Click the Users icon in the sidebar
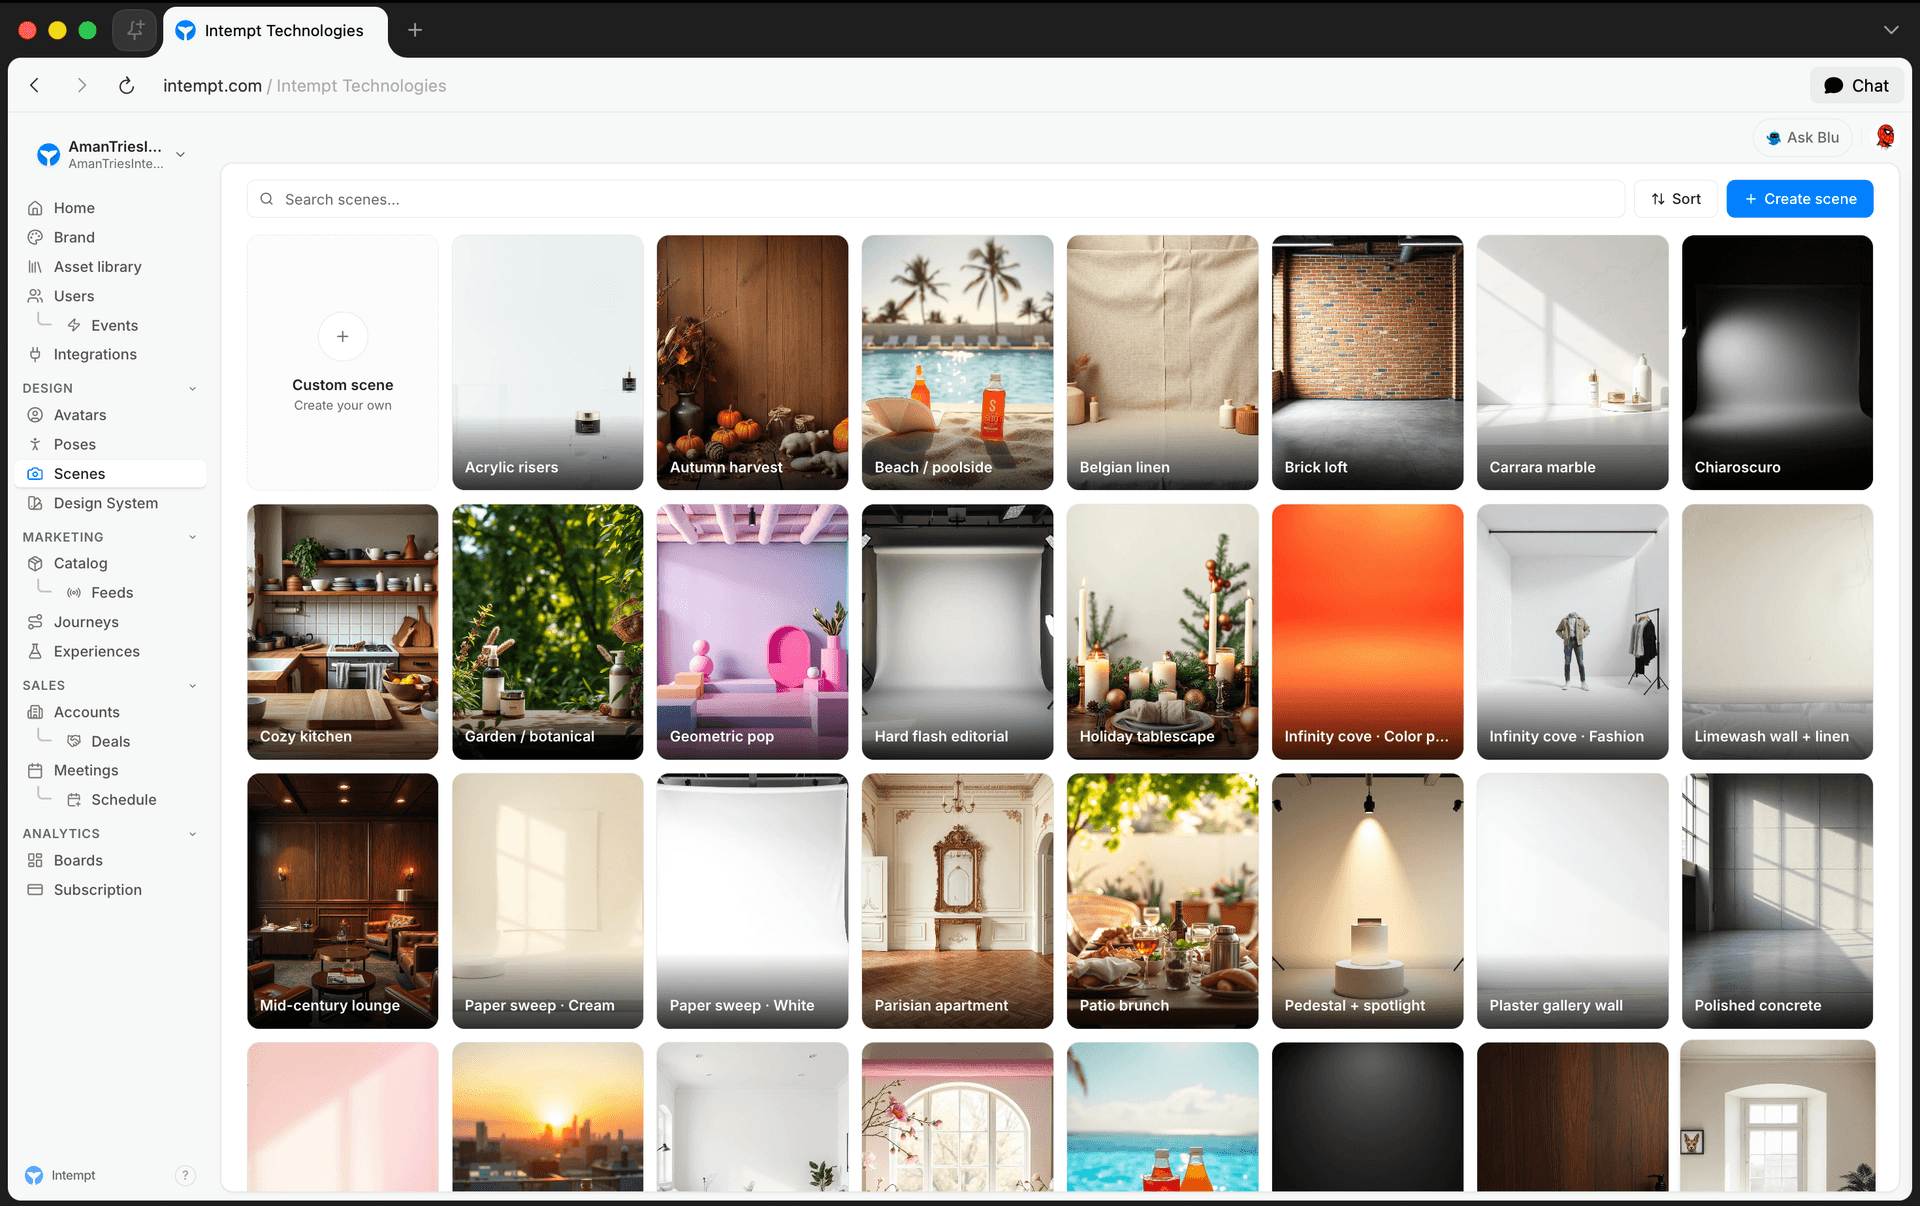 coord(35,296)
